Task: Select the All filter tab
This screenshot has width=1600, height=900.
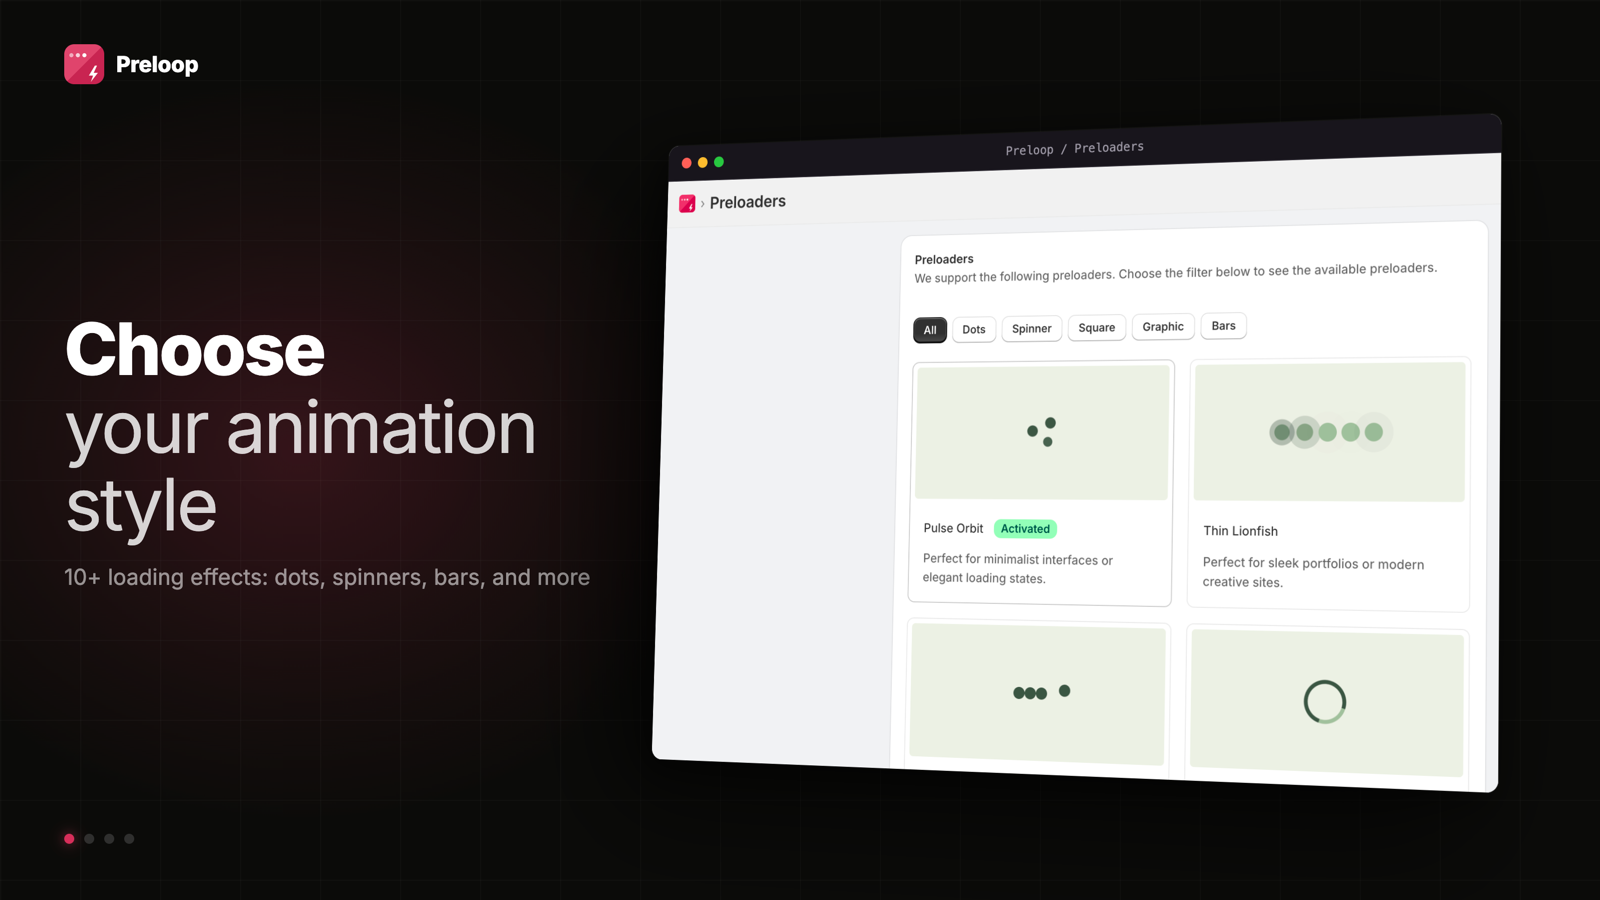Action: click(x=930, y=330)
